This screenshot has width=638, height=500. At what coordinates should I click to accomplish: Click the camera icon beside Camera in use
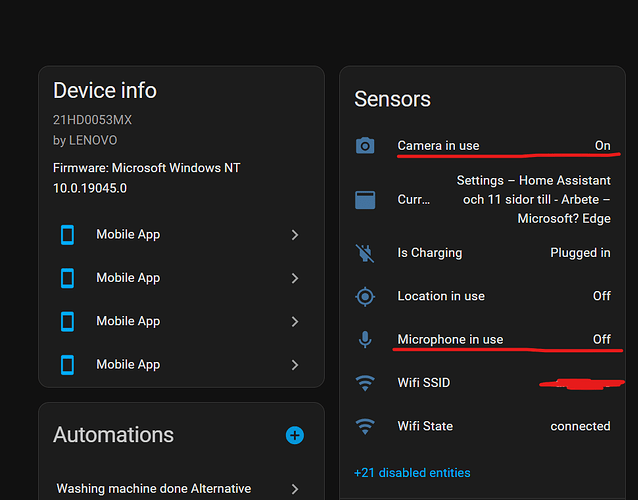[x=365, y=146]
